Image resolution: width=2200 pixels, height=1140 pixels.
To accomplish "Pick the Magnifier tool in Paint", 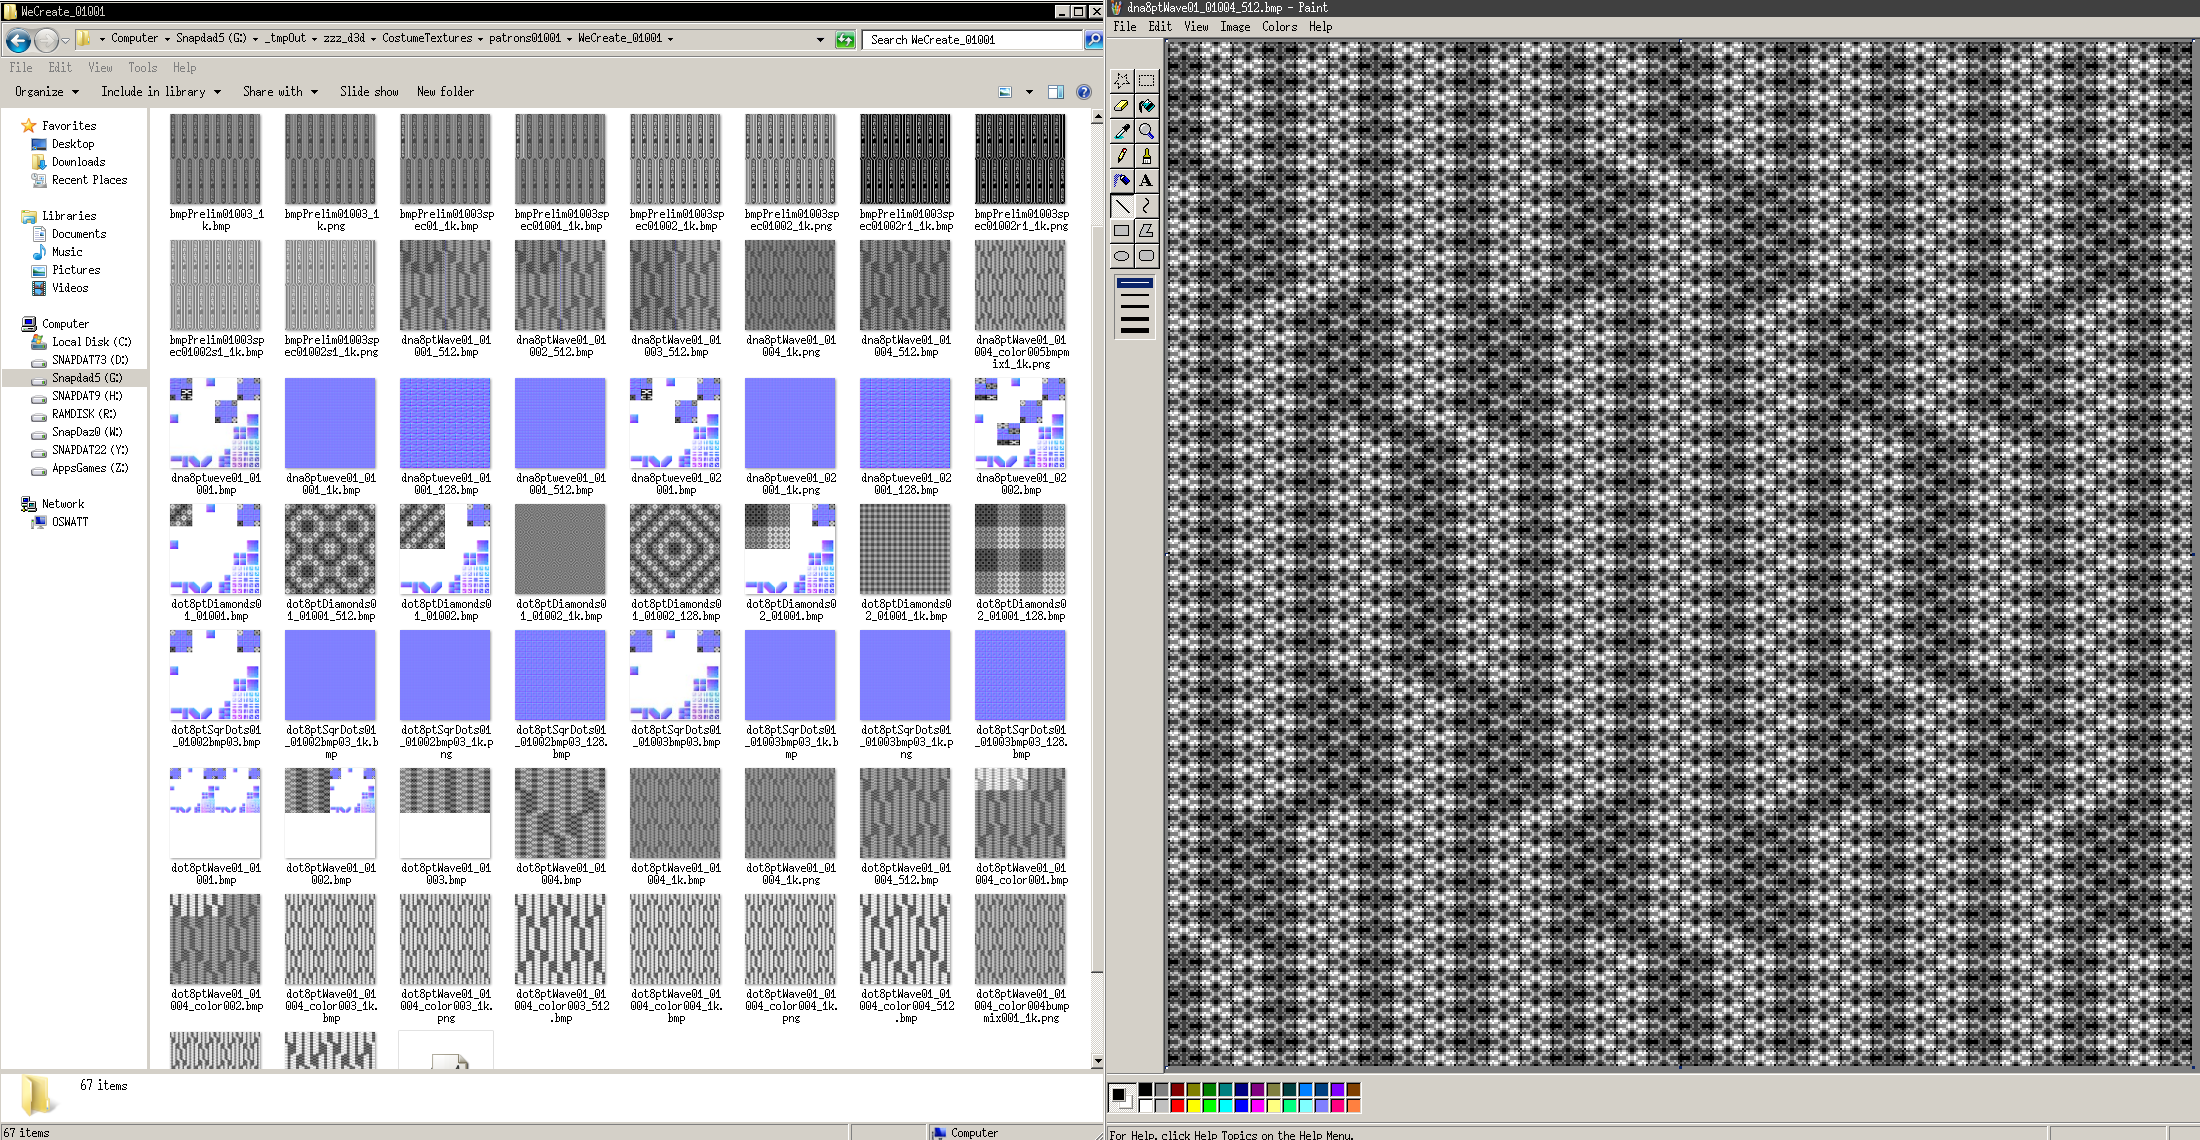I will tap(1146, 131).
